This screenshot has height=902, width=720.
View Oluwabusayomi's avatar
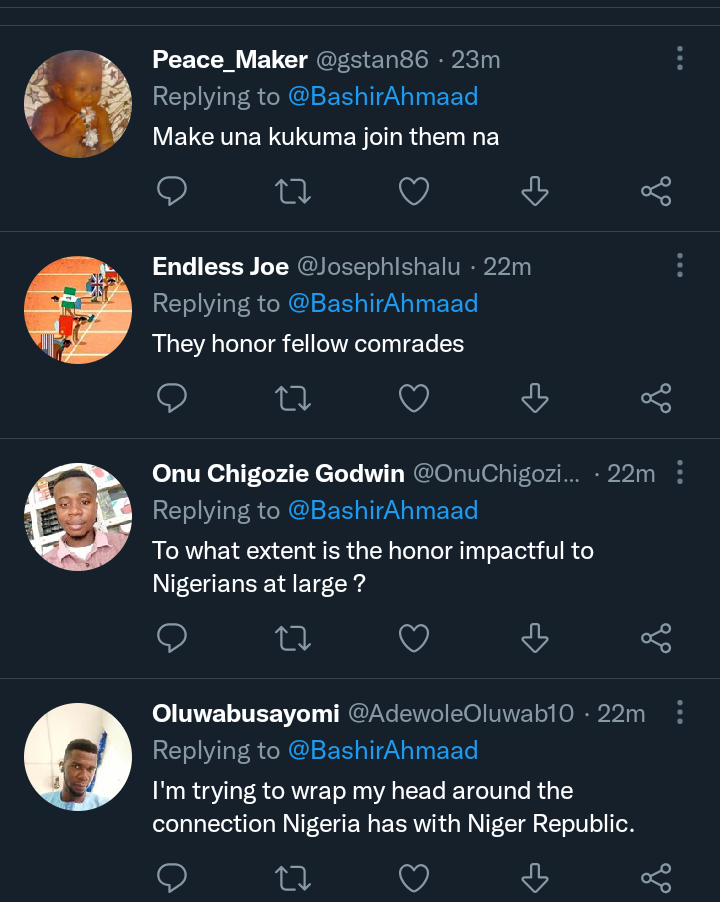[78, 757]
